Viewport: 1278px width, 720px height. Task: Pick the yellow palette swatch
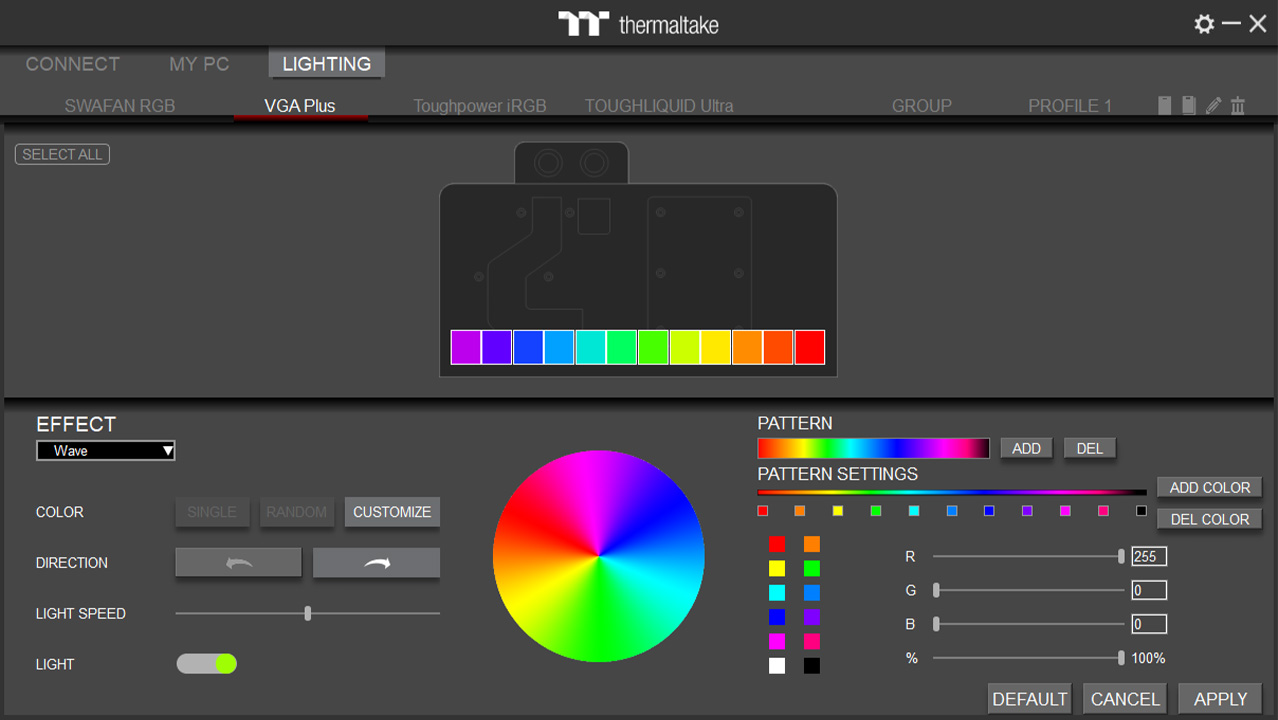point(777,568)
